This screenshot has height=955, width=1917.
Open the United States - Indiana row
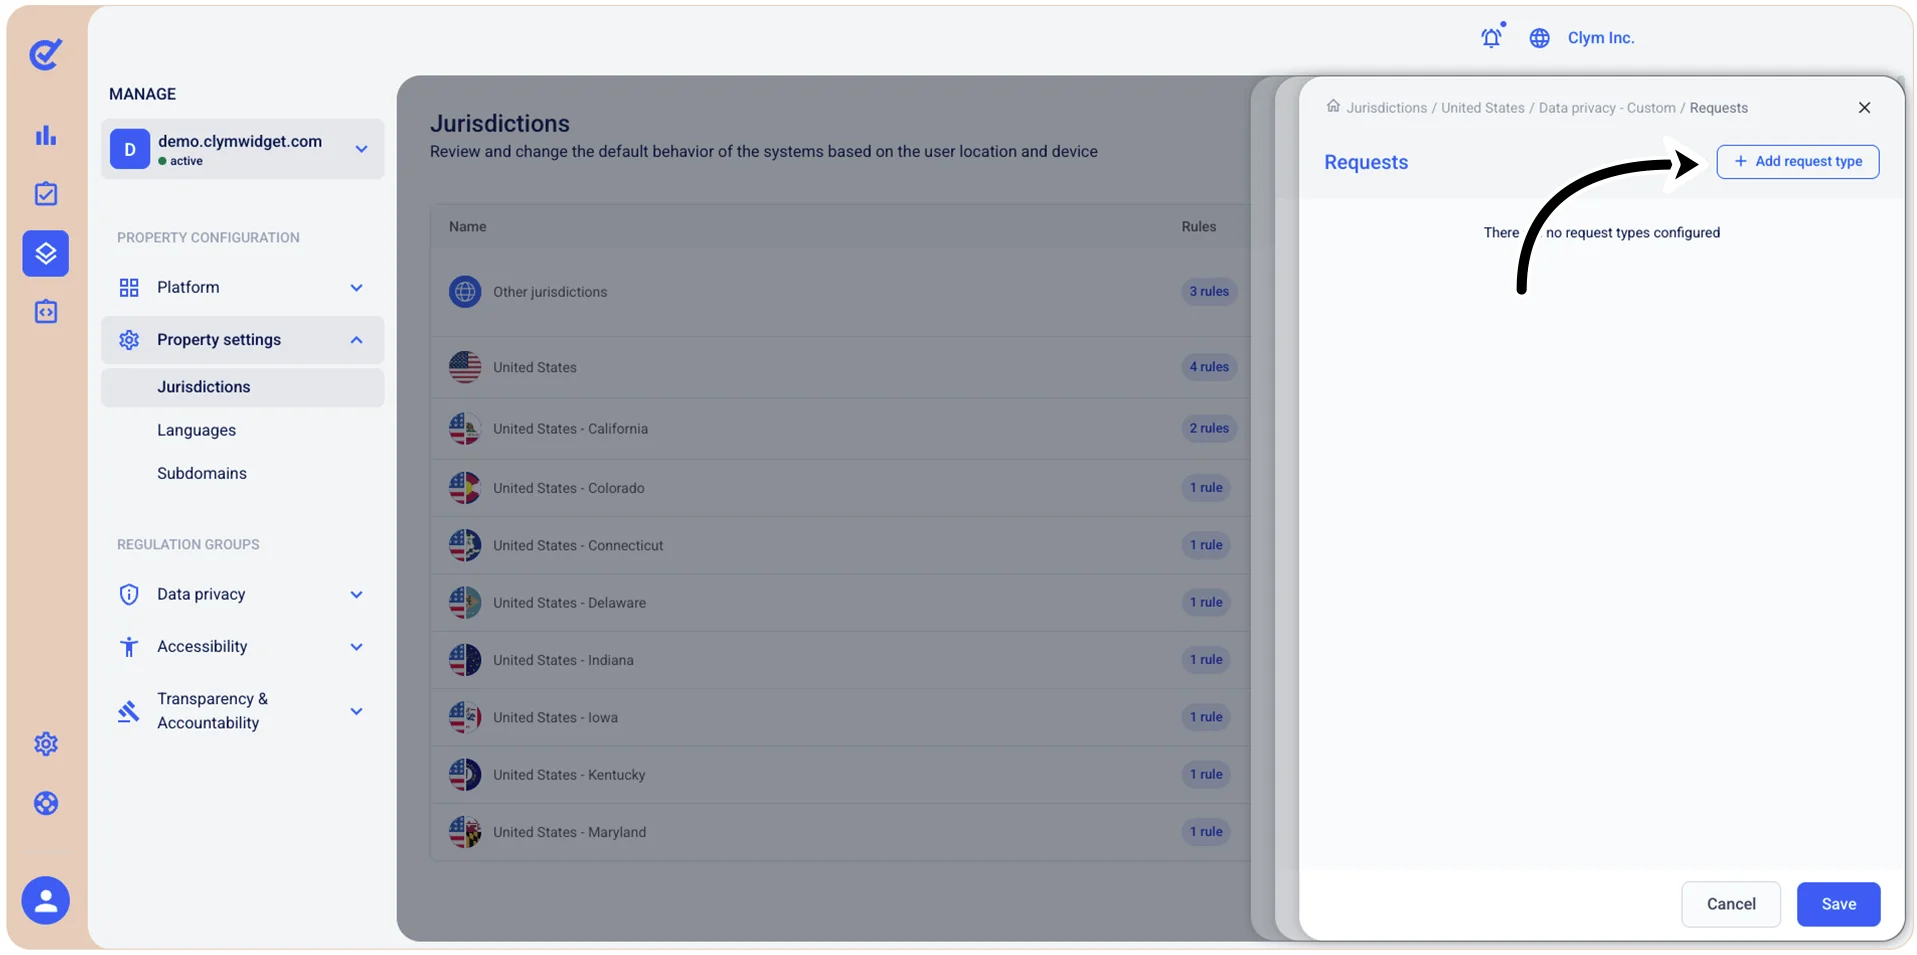pyautogui.click(x=841, y=660)
